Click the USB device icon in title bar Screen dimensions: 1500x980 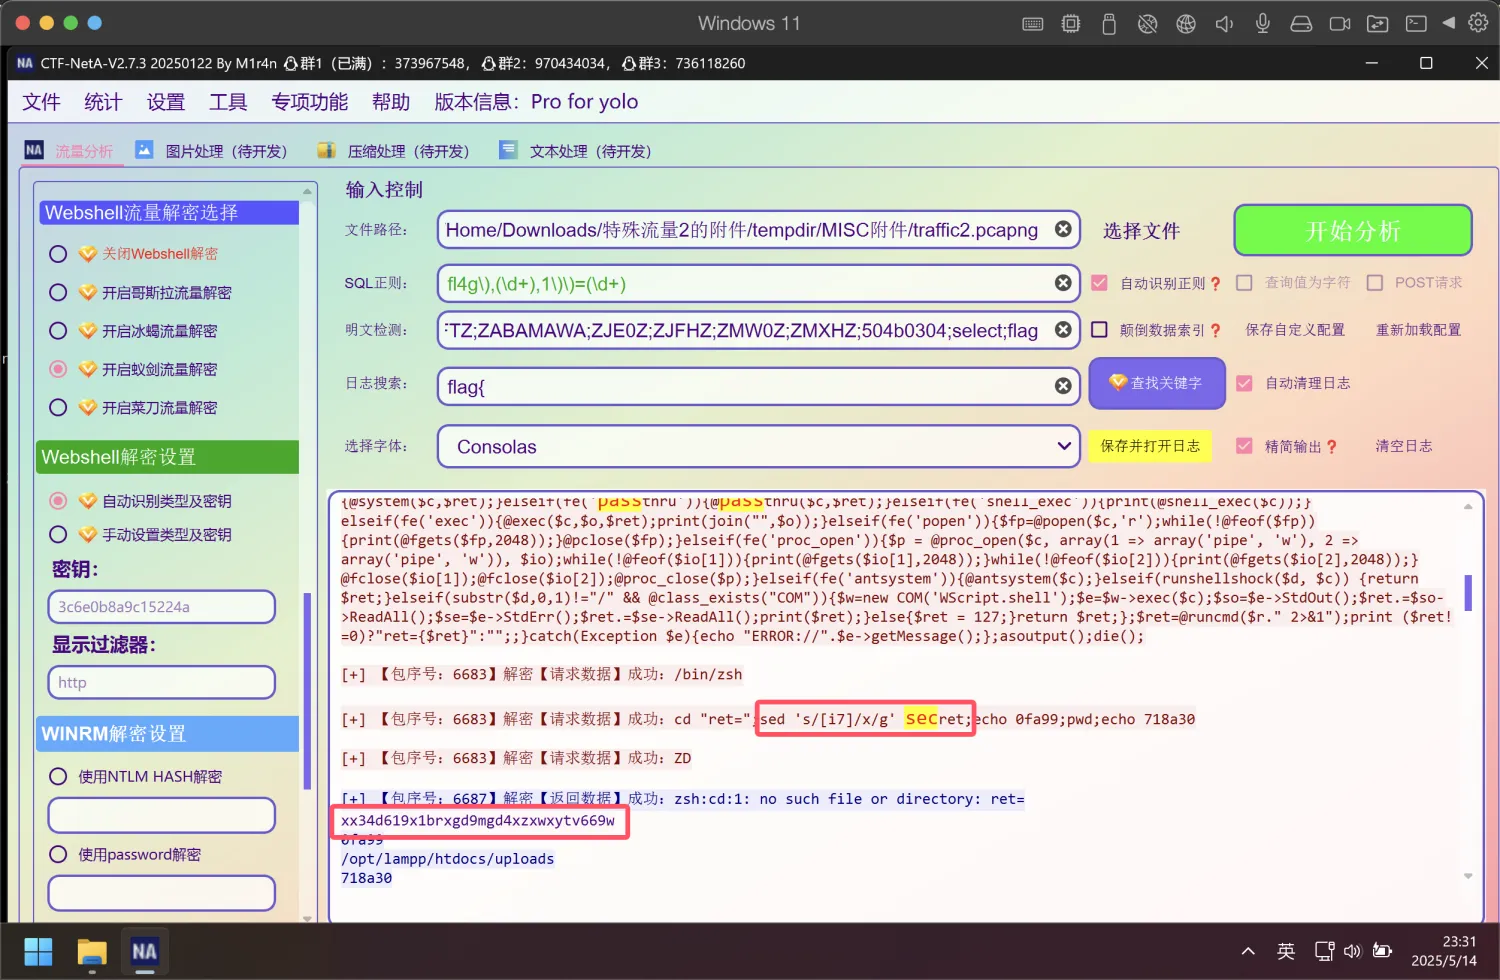coord(1109,24)
